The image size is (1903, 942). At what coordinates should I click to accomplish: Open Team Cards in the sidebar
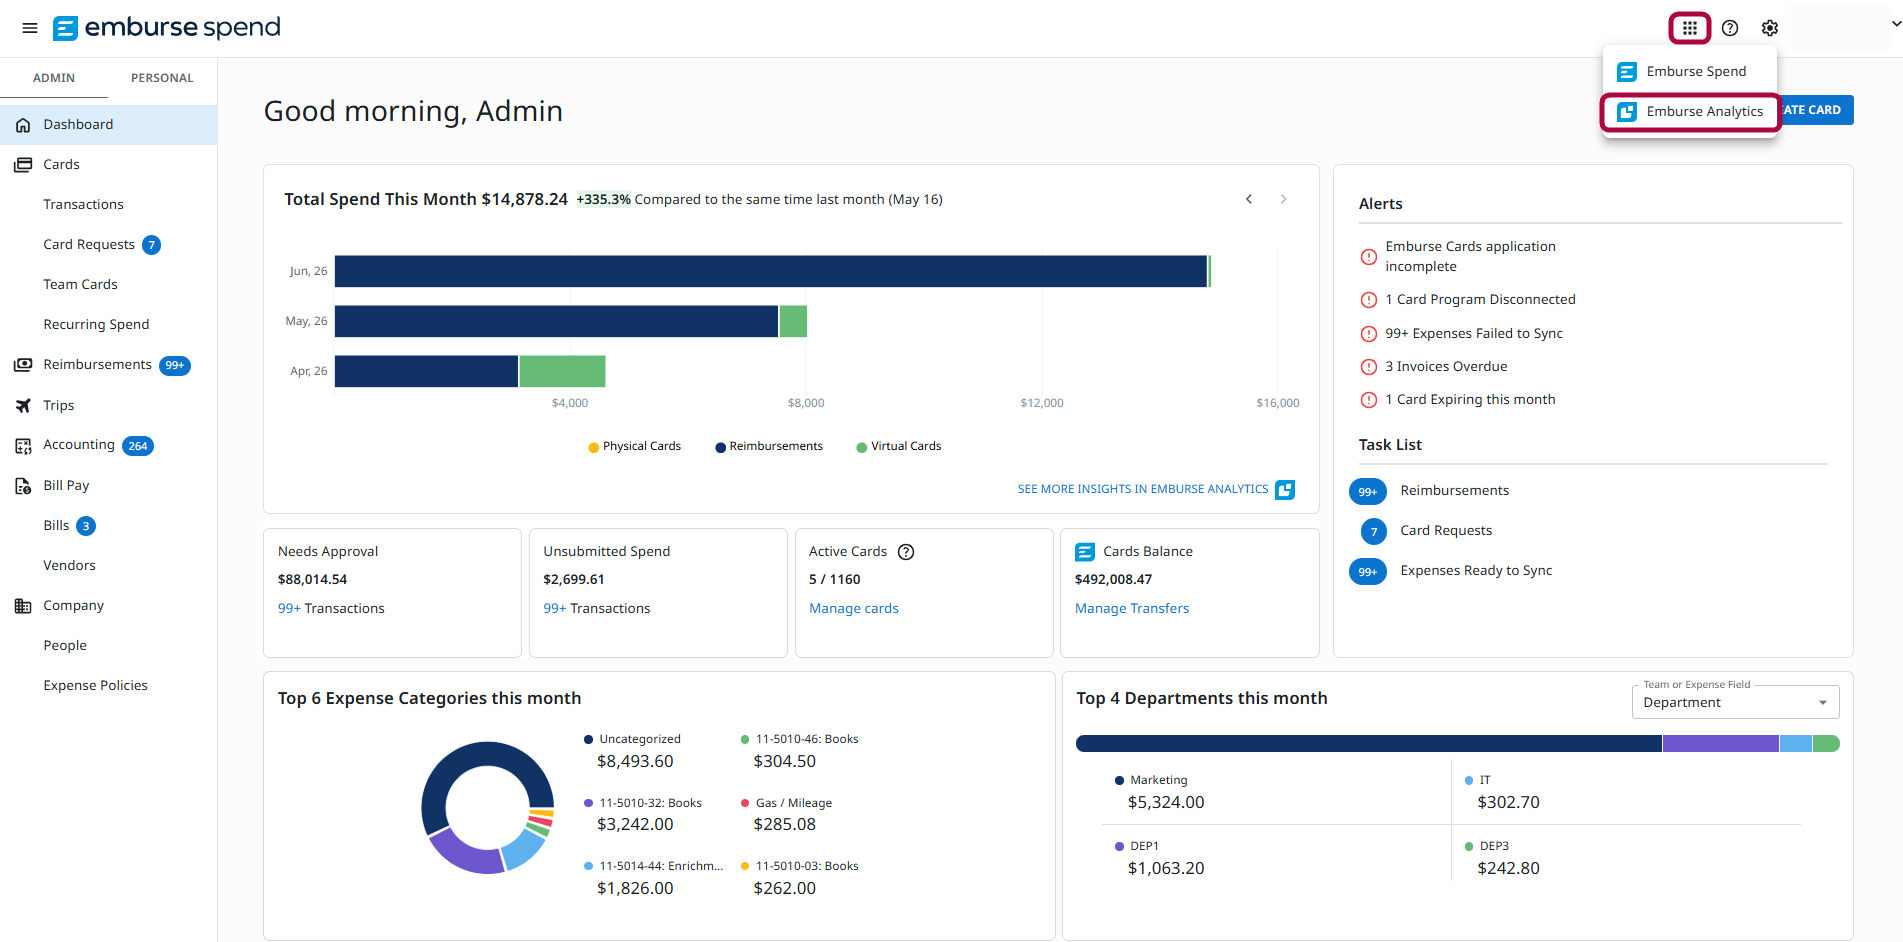tap(80, 284)
